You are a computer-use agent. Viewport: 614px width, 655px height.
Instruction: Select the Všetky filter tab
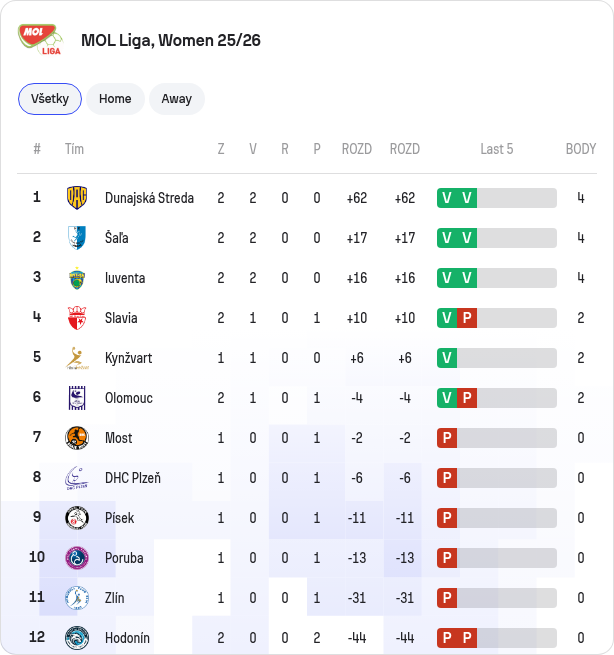(50, 99)
